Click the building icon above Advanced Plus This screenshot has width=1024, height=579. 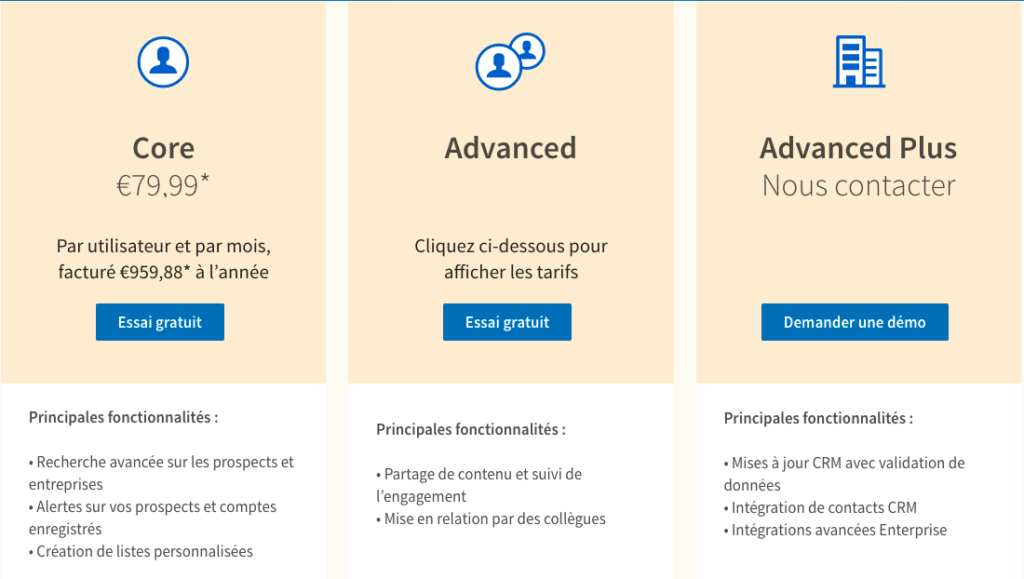tap(858, 62)
